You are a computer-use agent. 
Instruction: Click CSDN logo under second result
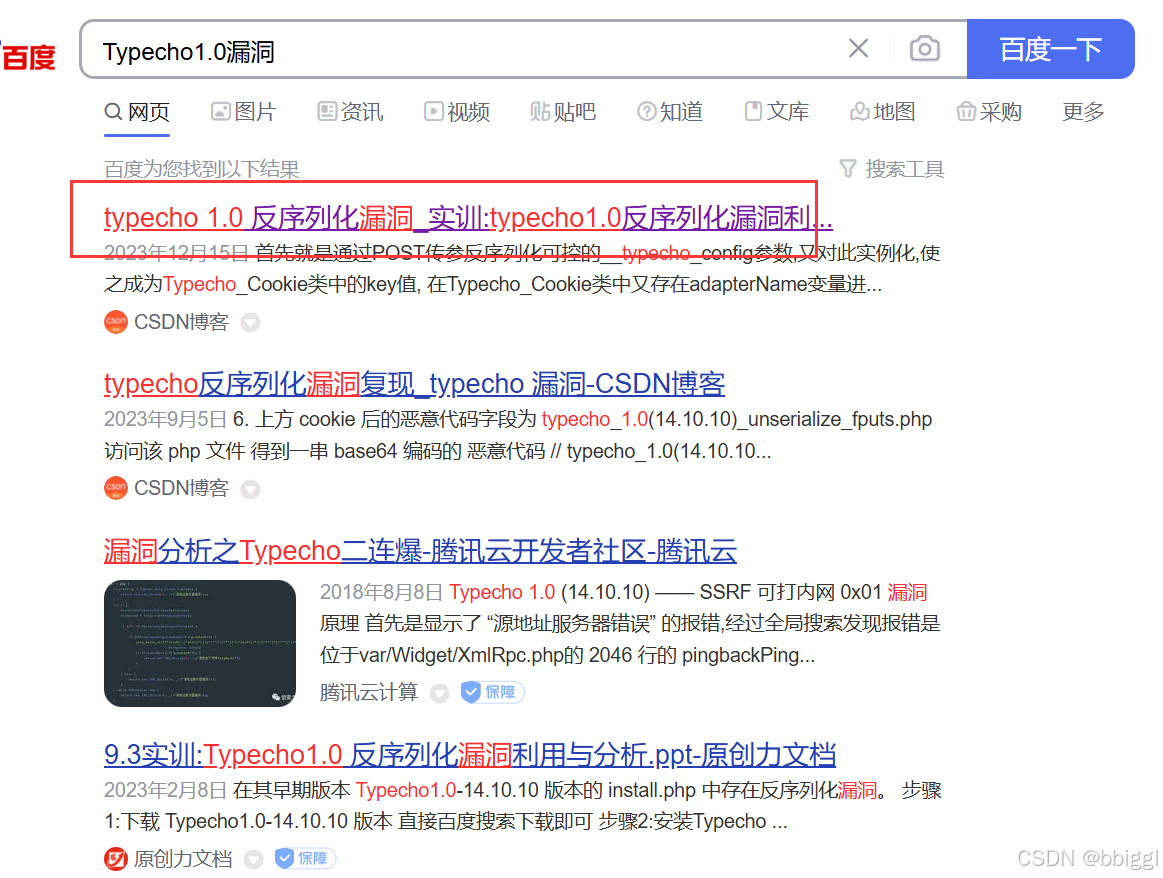pyautogui.click(x=116, y=488)
